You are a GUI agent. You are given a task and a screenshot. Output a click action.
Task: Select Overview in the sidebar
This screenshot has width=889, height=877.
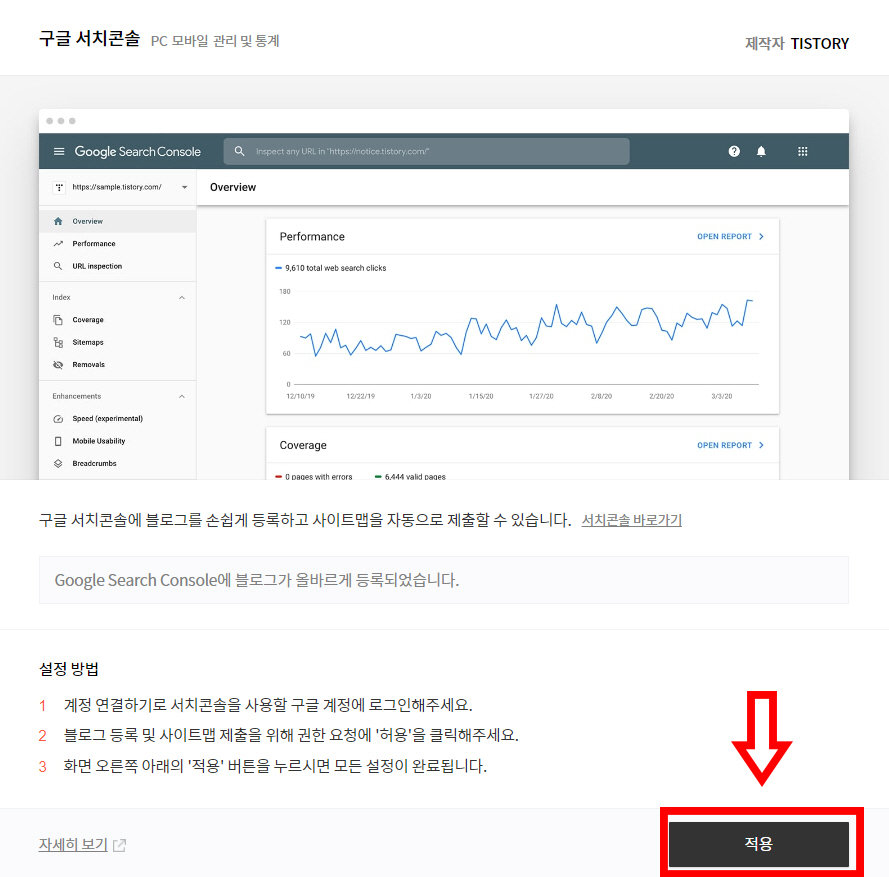pyautogui.click(x=117, y=221)
